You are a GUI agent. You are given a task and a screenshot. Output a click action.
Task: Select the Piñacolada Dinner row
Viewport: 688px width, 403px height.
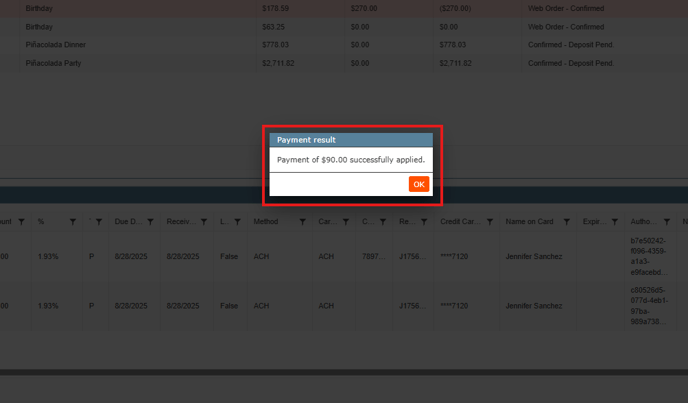coord(344,45)
